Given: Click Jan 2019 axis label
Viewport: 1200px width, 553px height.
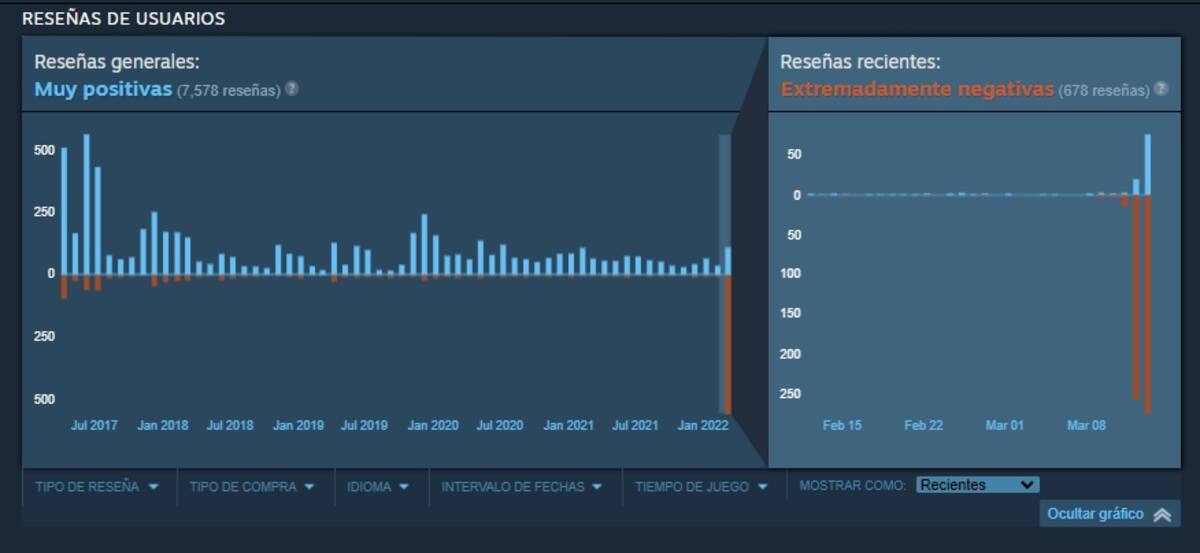Looking at the screenshot, I should tap(298, 425).
